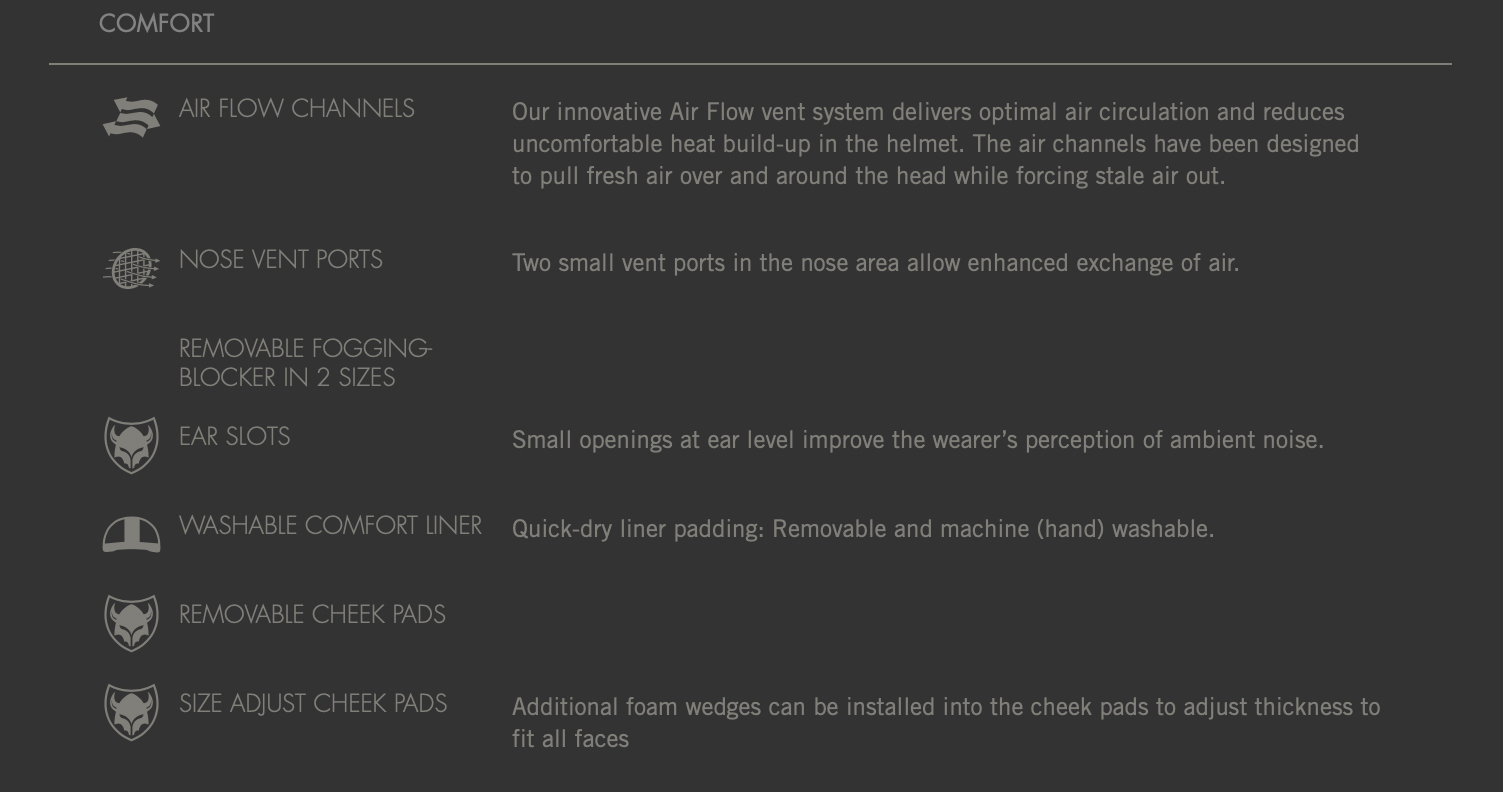Click the Ear Slots feature label
Screen dimensions: 1503x792
tap(234, 436)
